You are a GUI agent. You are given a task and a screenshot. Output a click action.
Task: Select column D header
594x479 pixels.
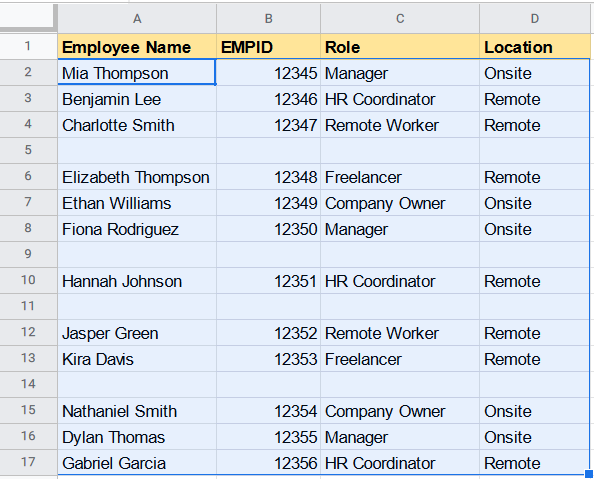pos(535,18)
